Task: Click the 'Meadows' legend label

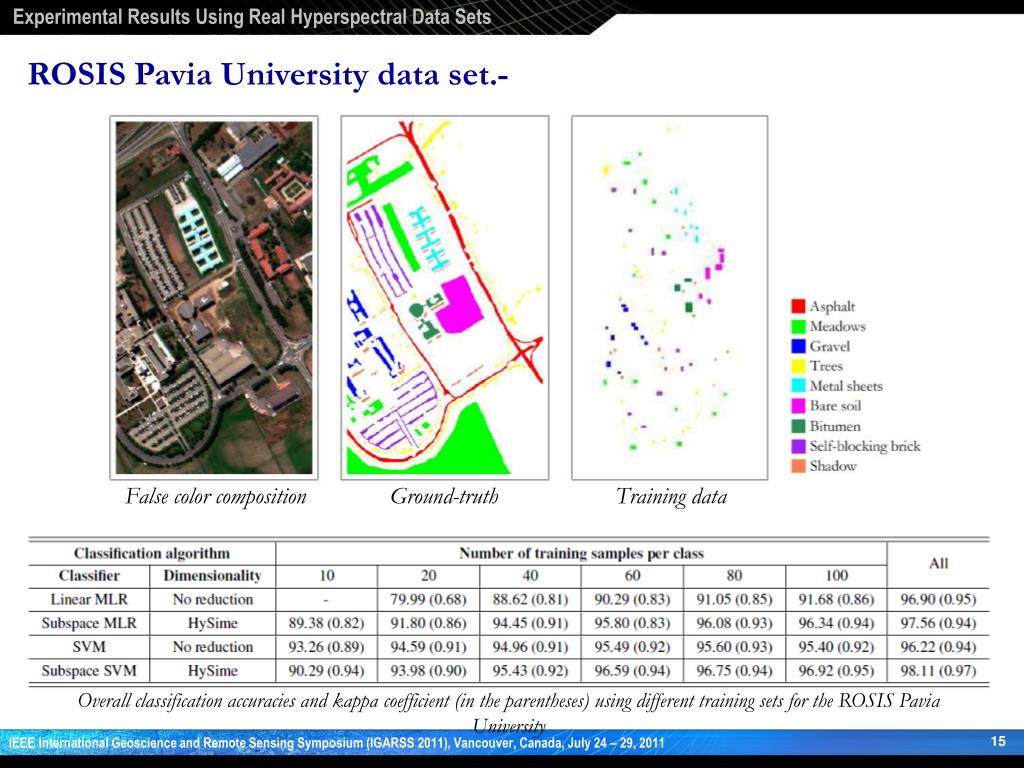Action: (837, 327)
